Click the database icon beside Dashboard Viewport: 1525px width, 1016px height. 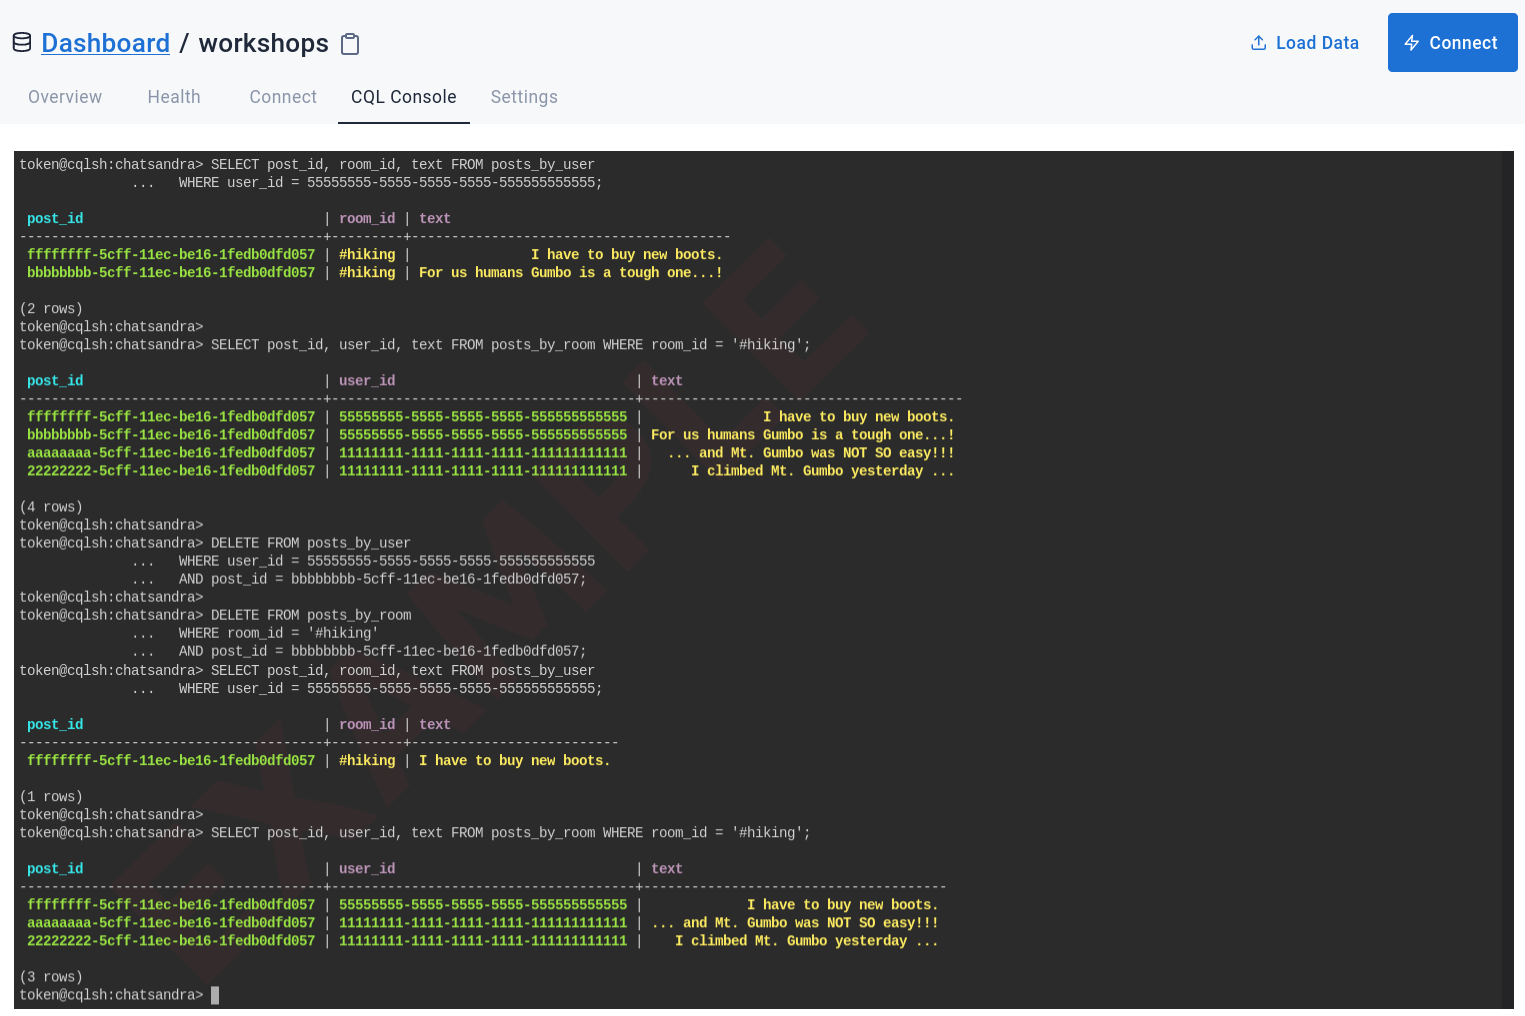(22, 43)
